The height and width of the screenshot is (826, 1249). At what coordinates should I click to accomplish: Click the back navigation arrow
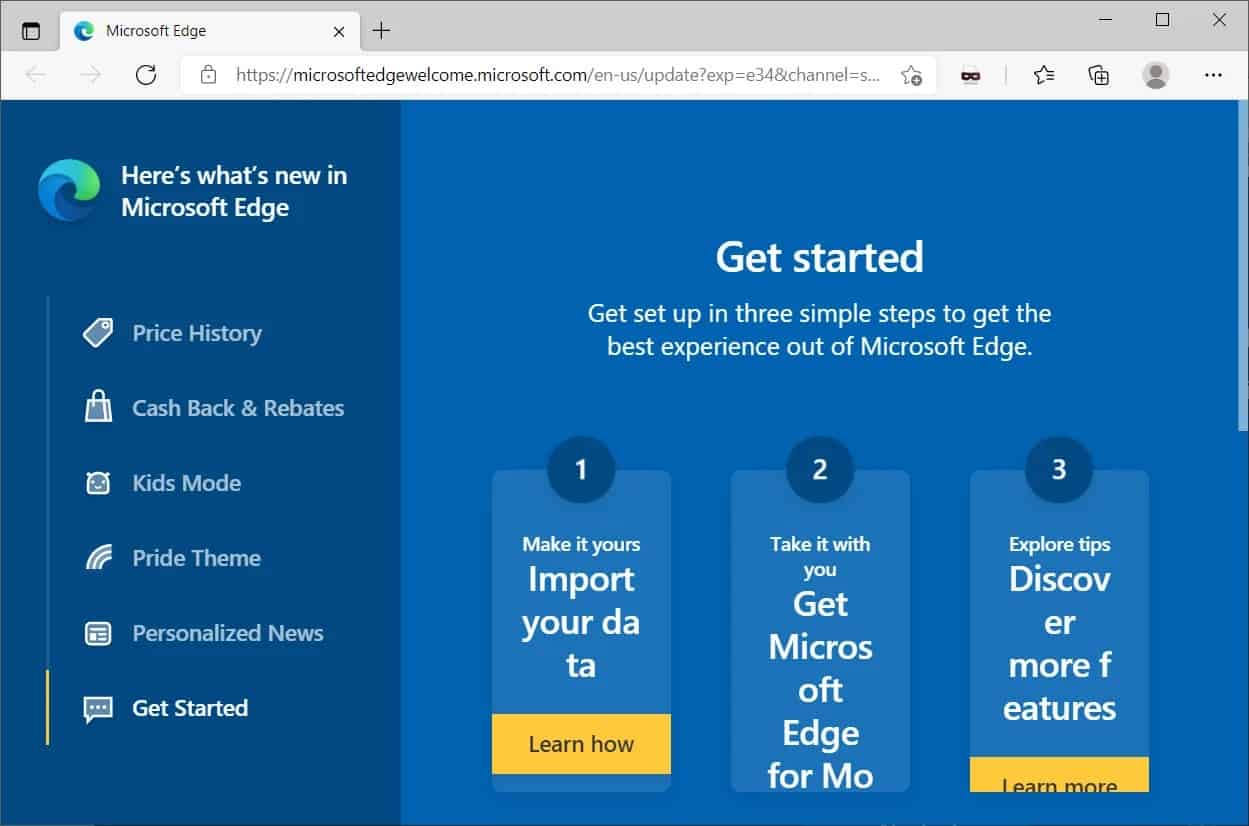(x=36, y=75)
